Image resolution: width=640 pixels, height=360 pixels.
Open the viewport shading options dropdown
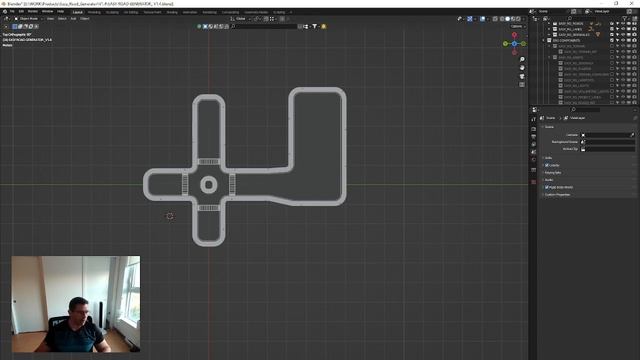tap(523, 19)
